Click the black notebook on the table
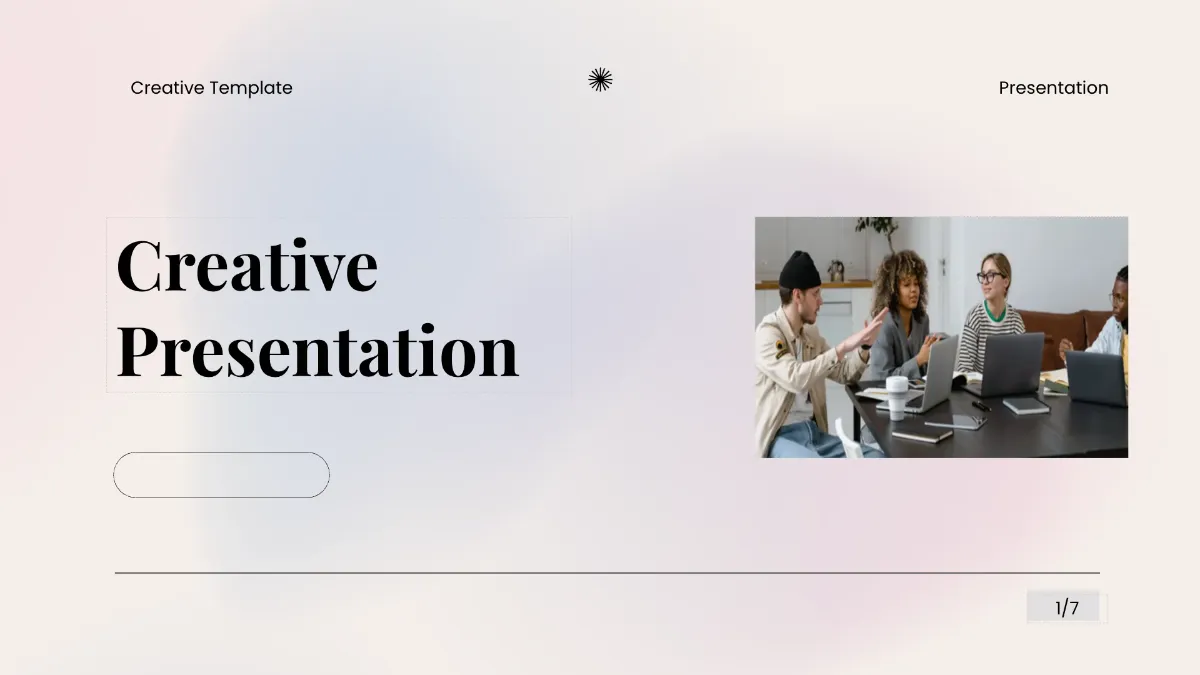1200x675 pixels. click(x=1025, y=405)
